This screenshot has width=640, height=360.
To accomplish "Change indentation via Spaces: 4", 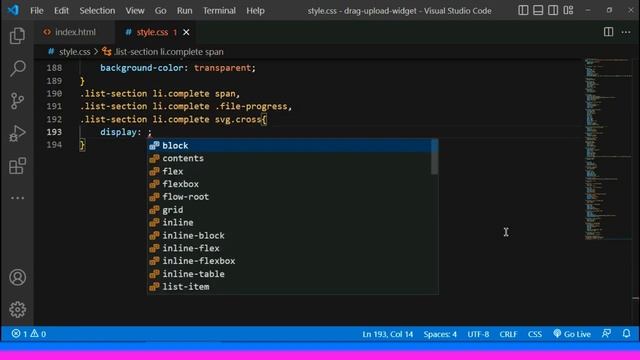I will tap(440, 334).
